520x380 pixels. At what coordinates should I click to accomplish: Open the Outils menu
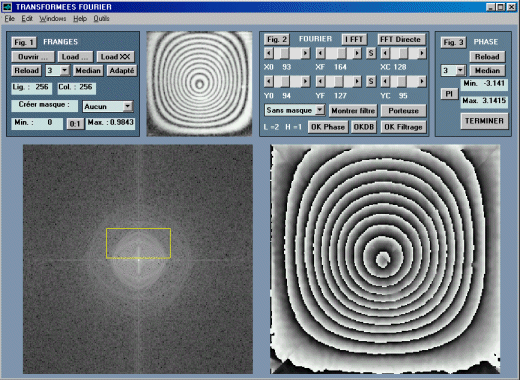tap(101, 19)
